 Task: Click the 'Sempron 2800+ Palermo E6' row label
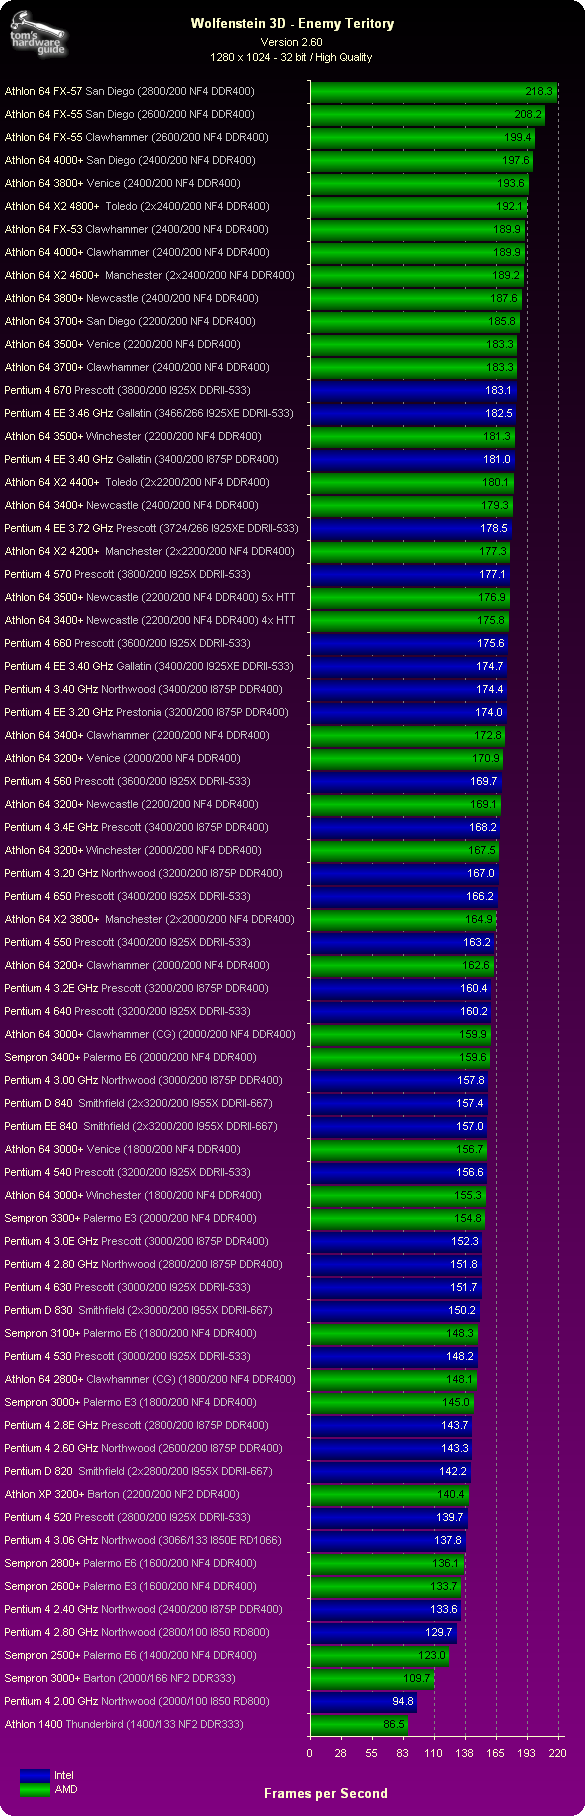coord(130,1563)
